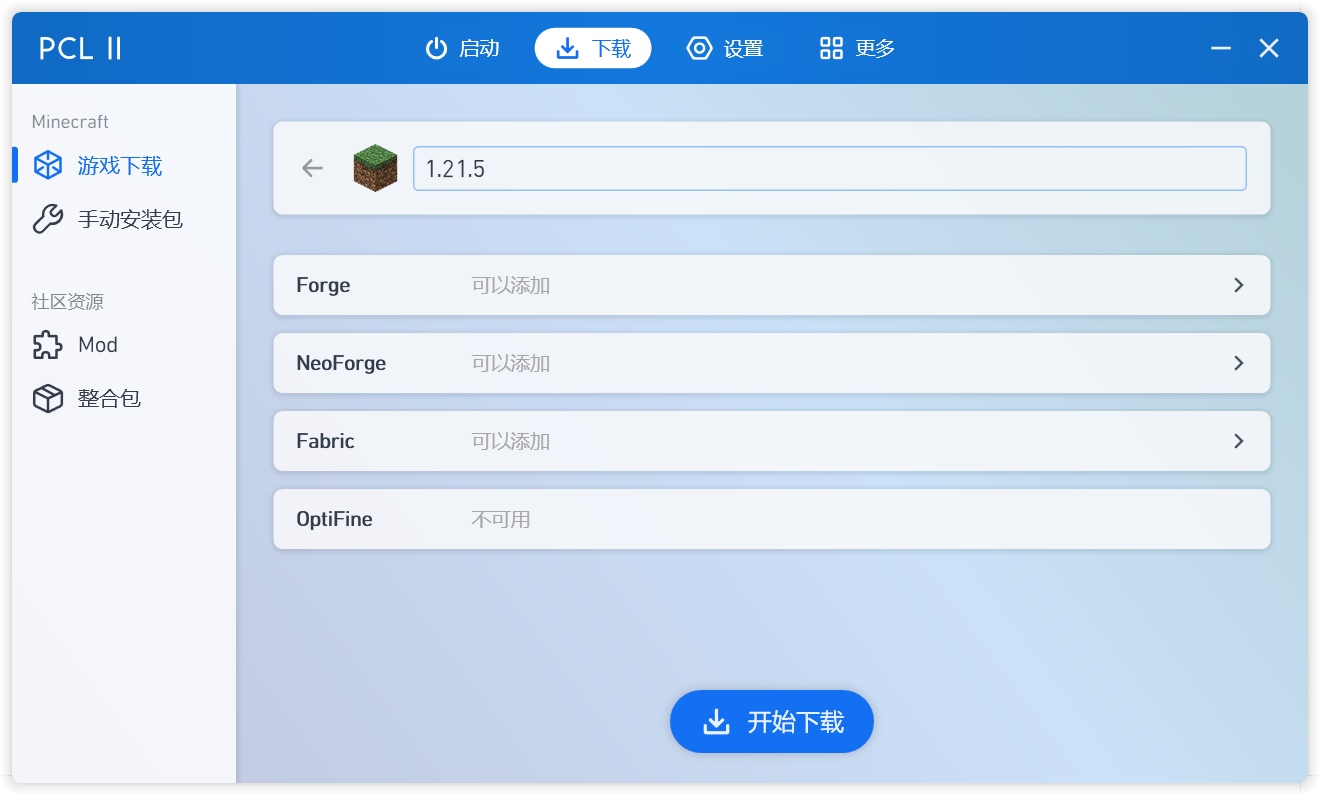The image size is (1334, 809).
Task: Expand the NeoForge row chevron
Action: click(1239, 363)
